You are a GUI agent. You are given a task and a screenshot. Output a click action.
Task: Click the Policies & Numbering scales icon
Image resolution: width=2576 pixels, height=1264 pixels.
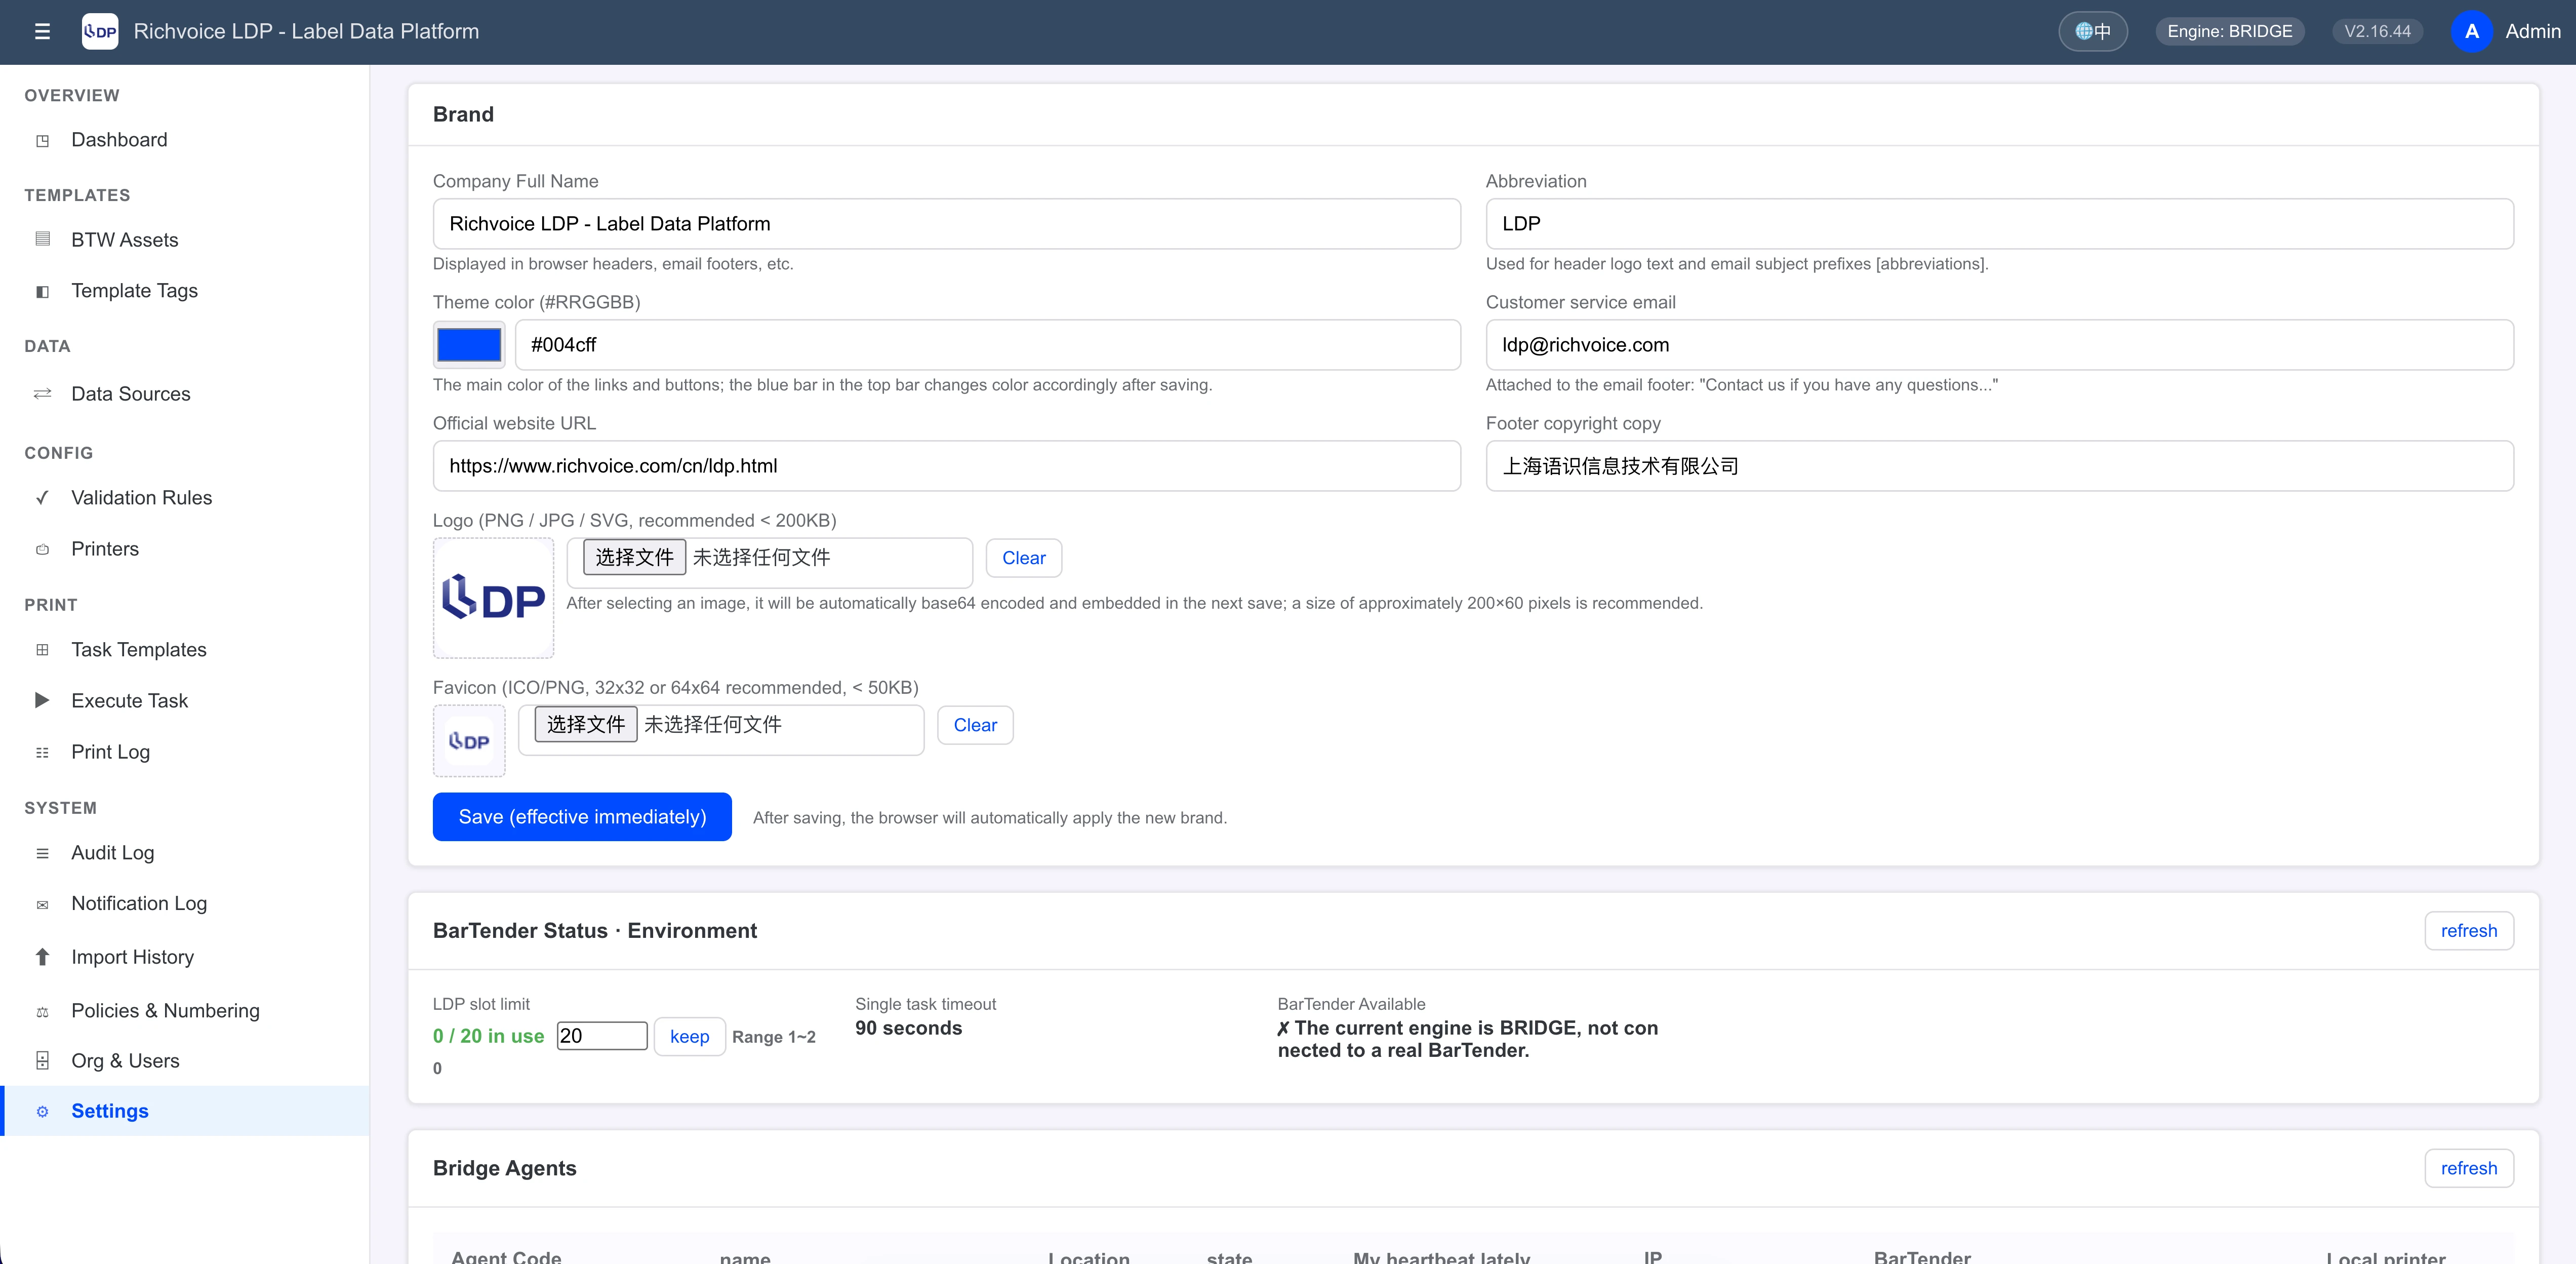[x=42, y=1011]
